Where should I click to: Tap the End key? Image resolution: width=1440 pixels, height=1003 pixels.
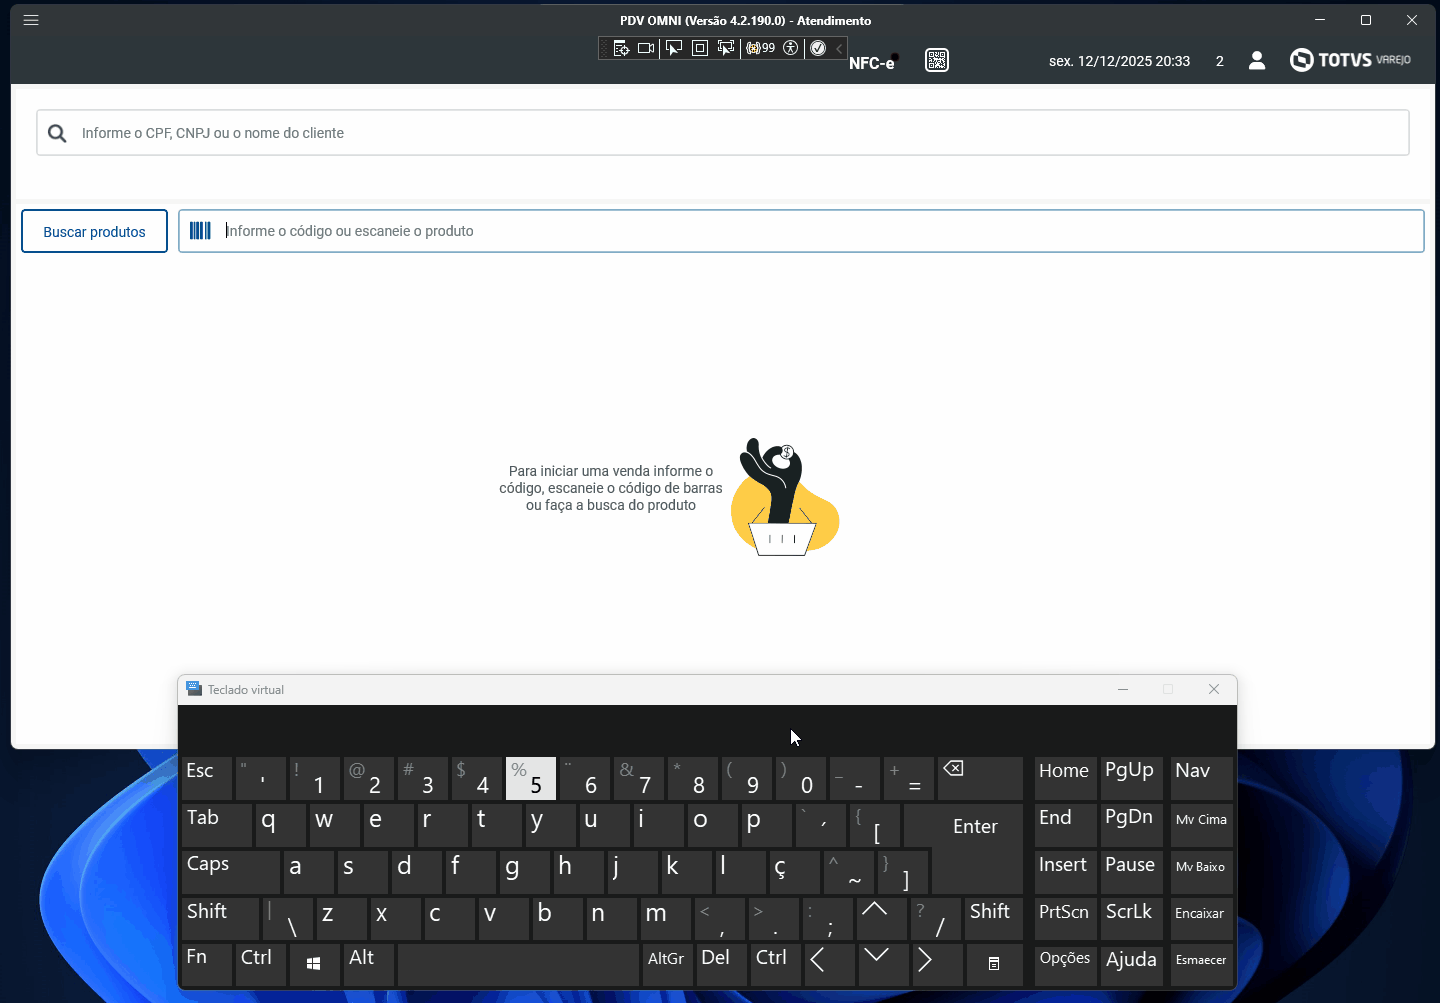pos(1065,825)
